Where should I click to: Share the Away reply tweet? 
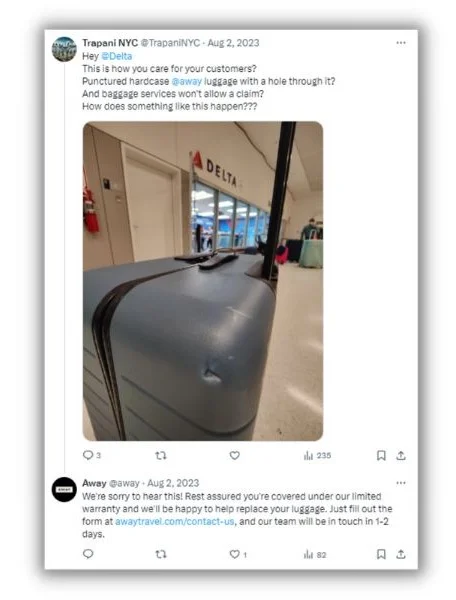pos(401,554)
